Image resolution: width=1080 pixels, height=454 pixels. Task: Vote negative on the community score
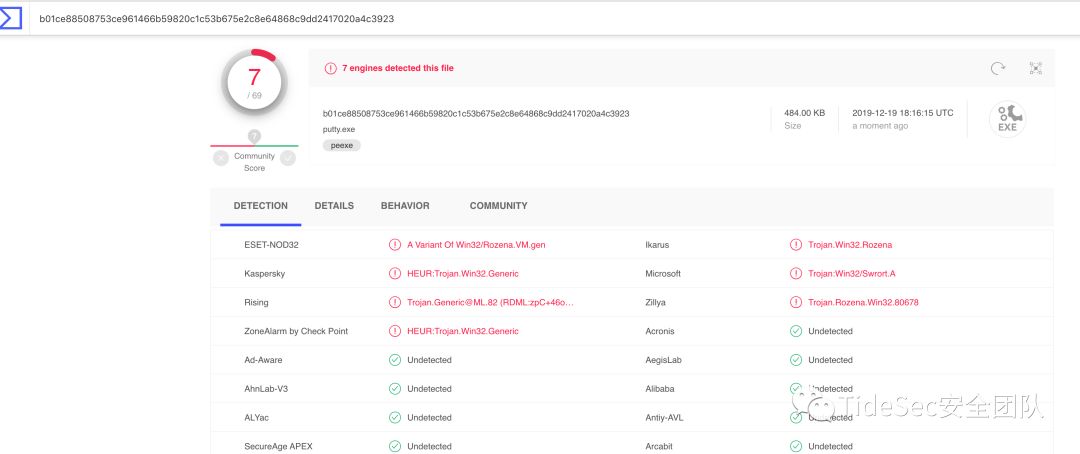point(221,158)
